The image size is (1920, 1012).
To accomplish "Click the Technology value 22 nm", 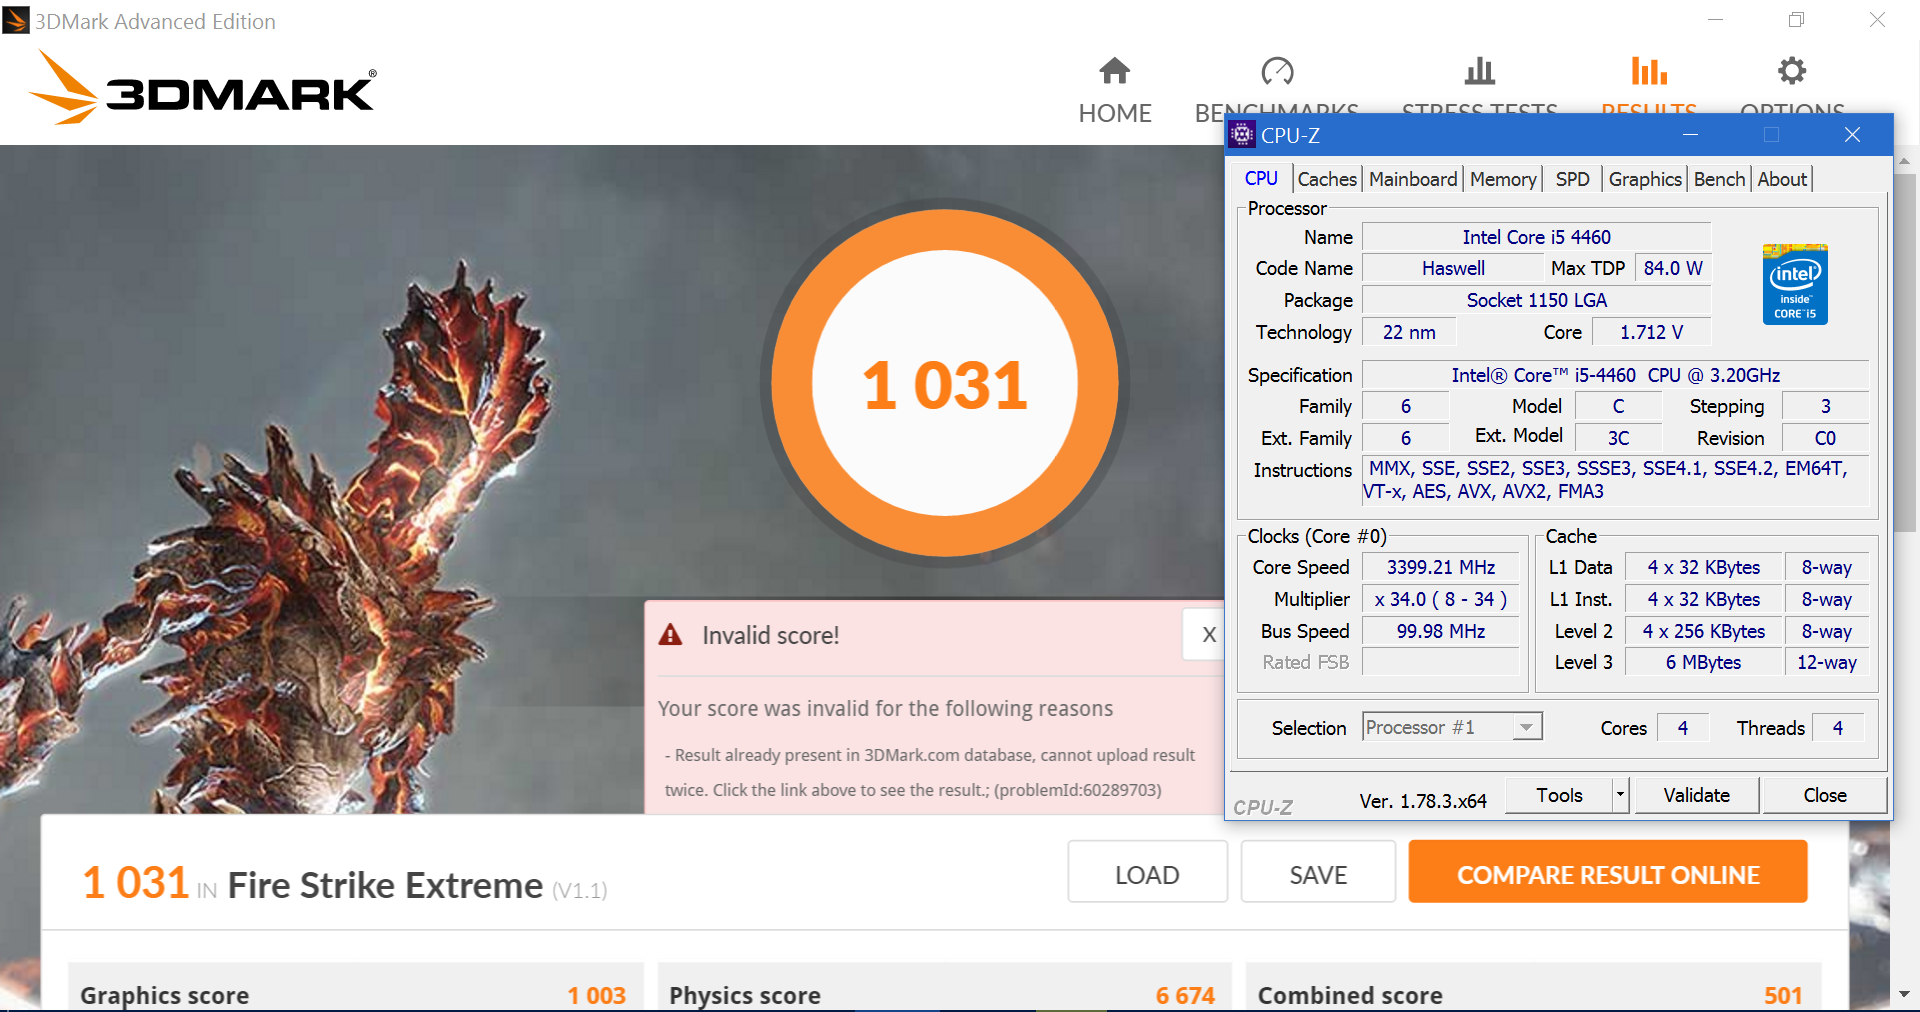I will pos(1409,332).
